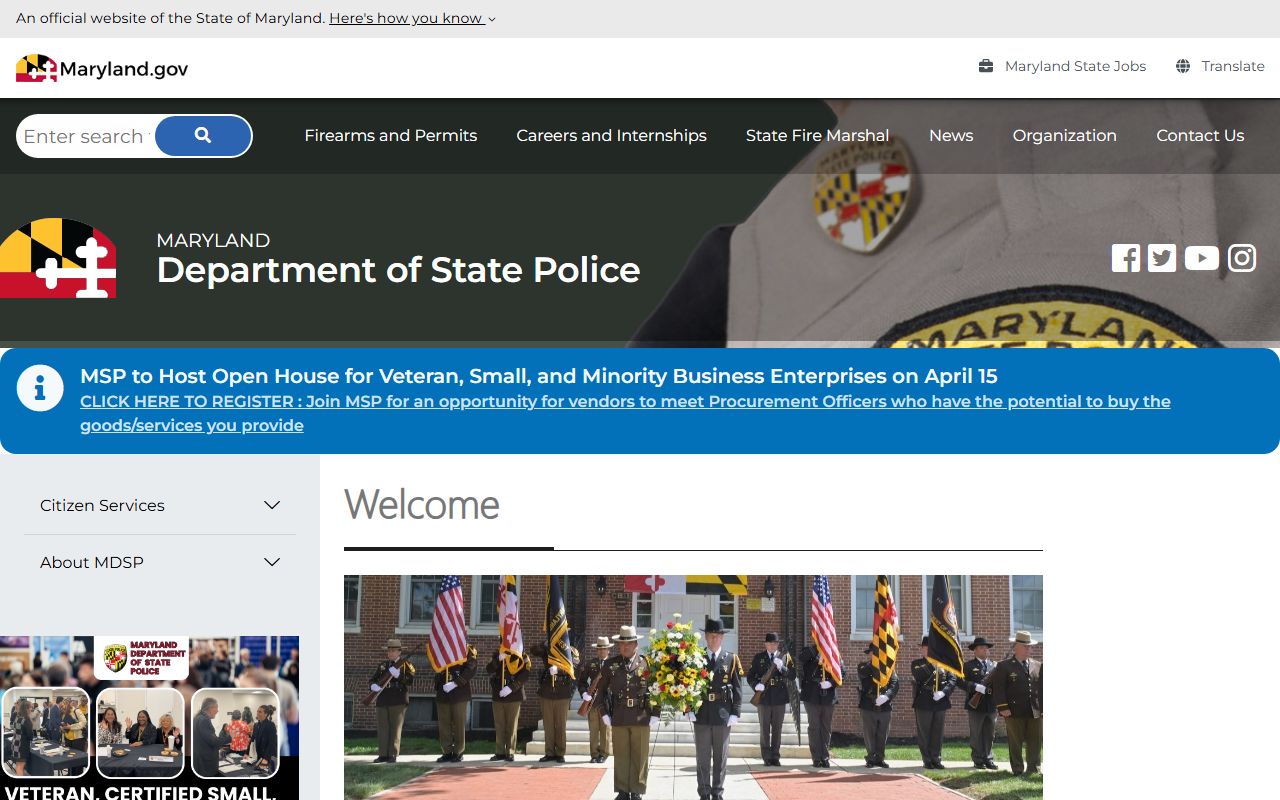Image resolution: width=1280 pixels, height=800 pixels.
Task: Select the Citizen Services sidebar item
Action: [x=160, y=505]
